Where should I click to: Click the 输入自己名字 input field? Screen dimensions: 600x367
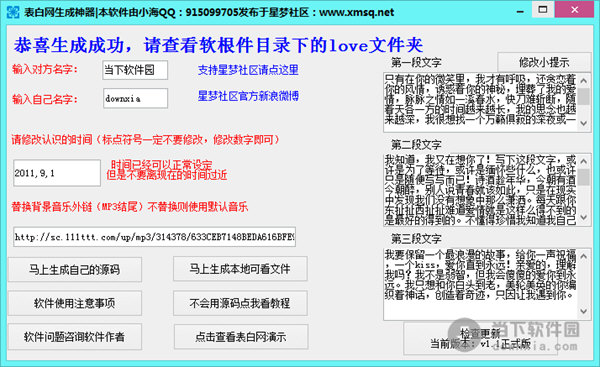[135, 98]
